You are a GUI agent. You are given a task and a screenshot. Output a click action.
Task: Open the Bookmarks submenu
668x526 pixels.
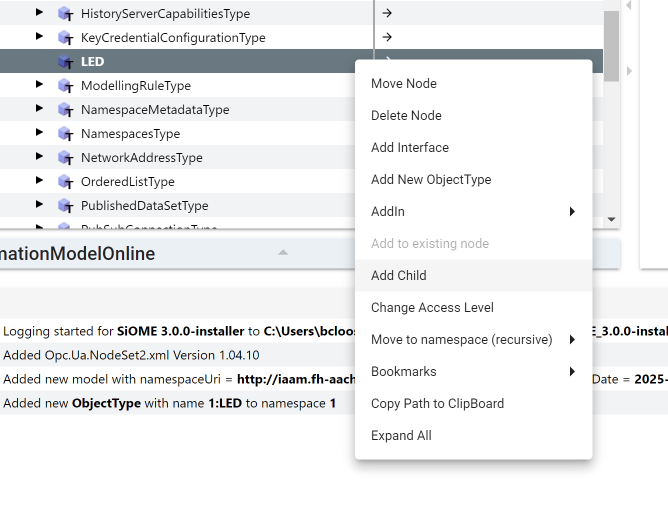473,371
